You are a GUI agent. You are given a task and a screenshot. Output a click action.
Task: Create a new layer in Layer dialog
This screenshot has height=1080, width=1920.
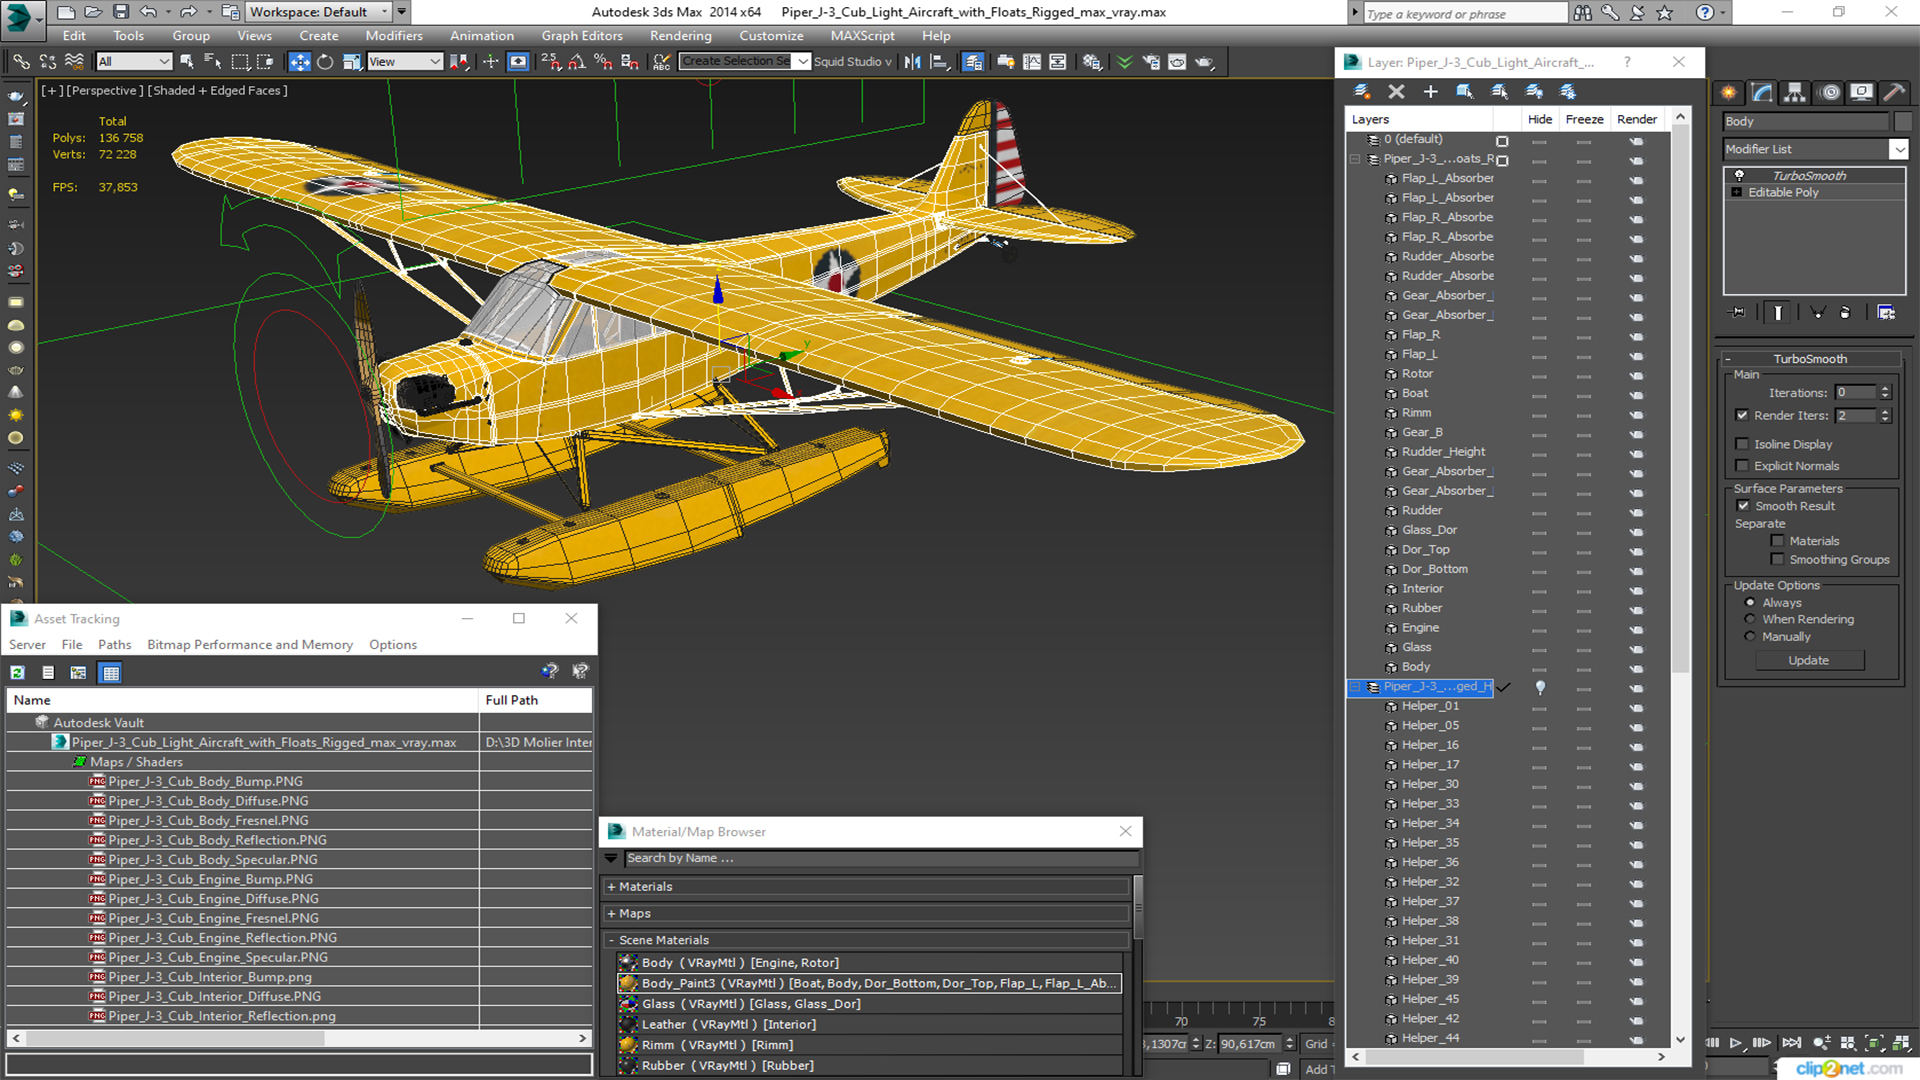(x=1362, y=91)
